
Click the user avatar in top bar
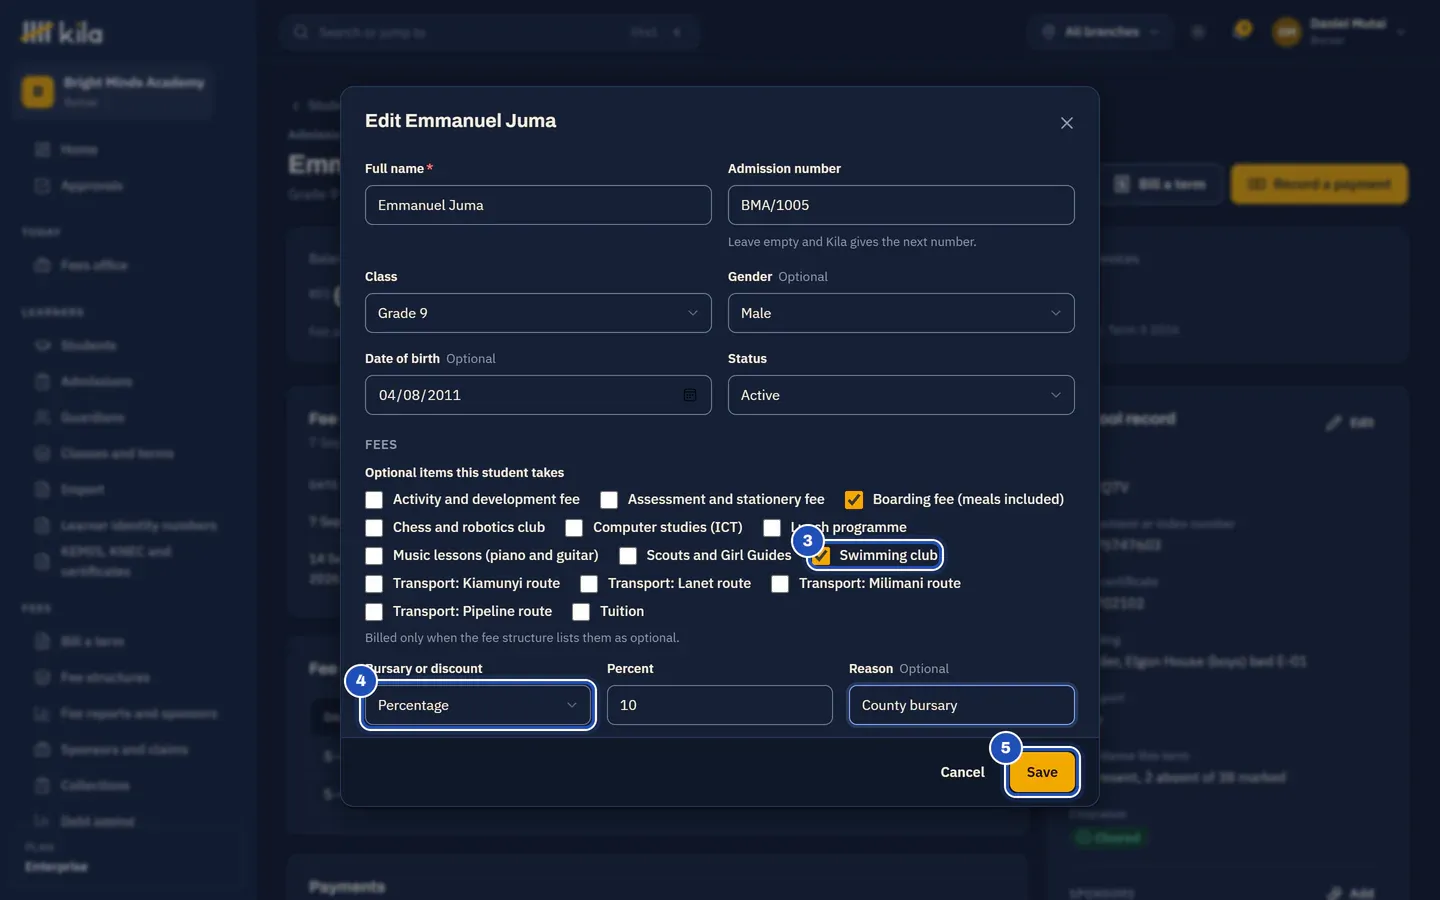click(1287, 32)
